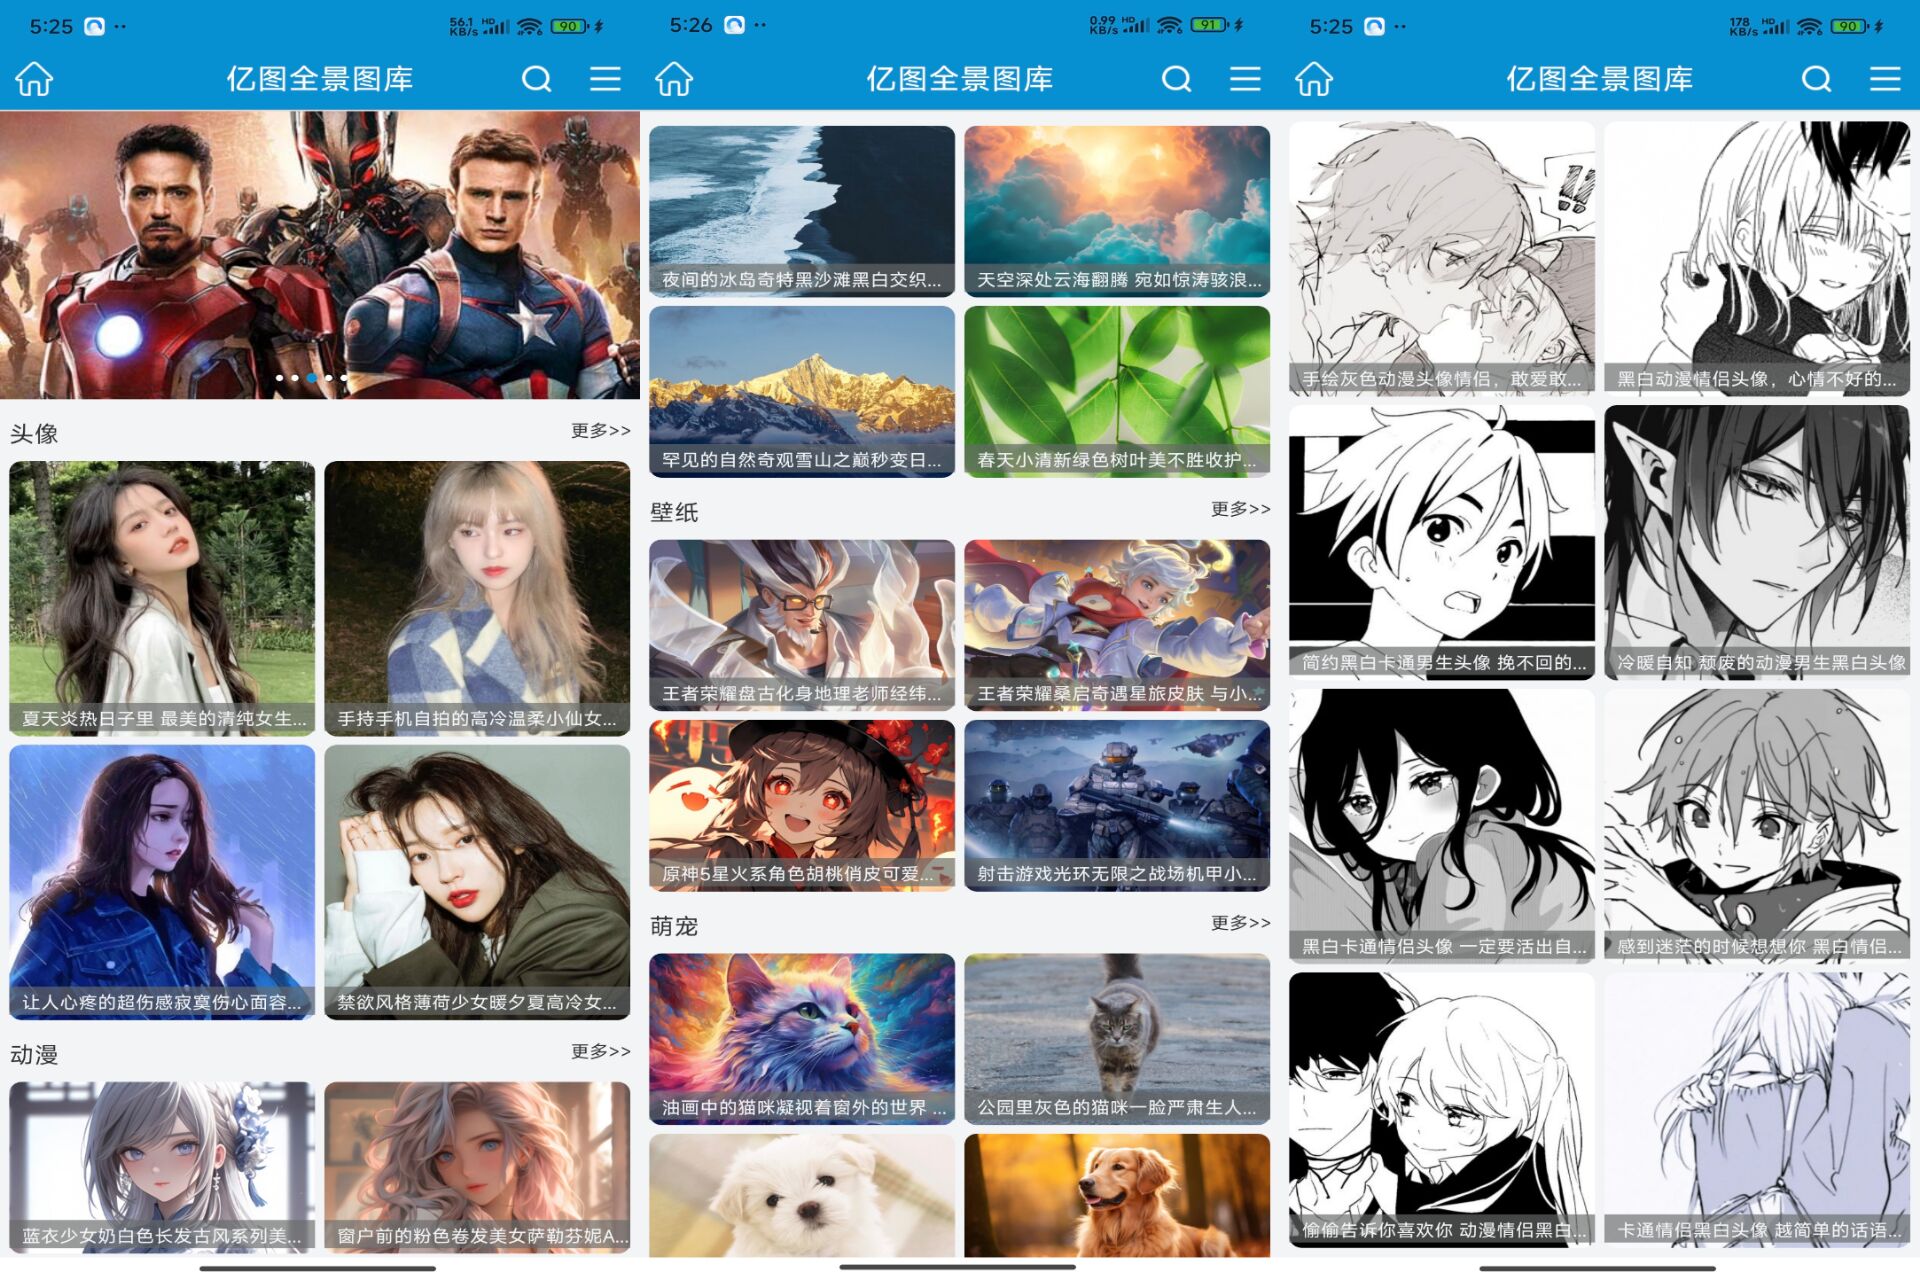1920x1280 pixels.
Task: Select the 头像 section header
Action: 33,433
